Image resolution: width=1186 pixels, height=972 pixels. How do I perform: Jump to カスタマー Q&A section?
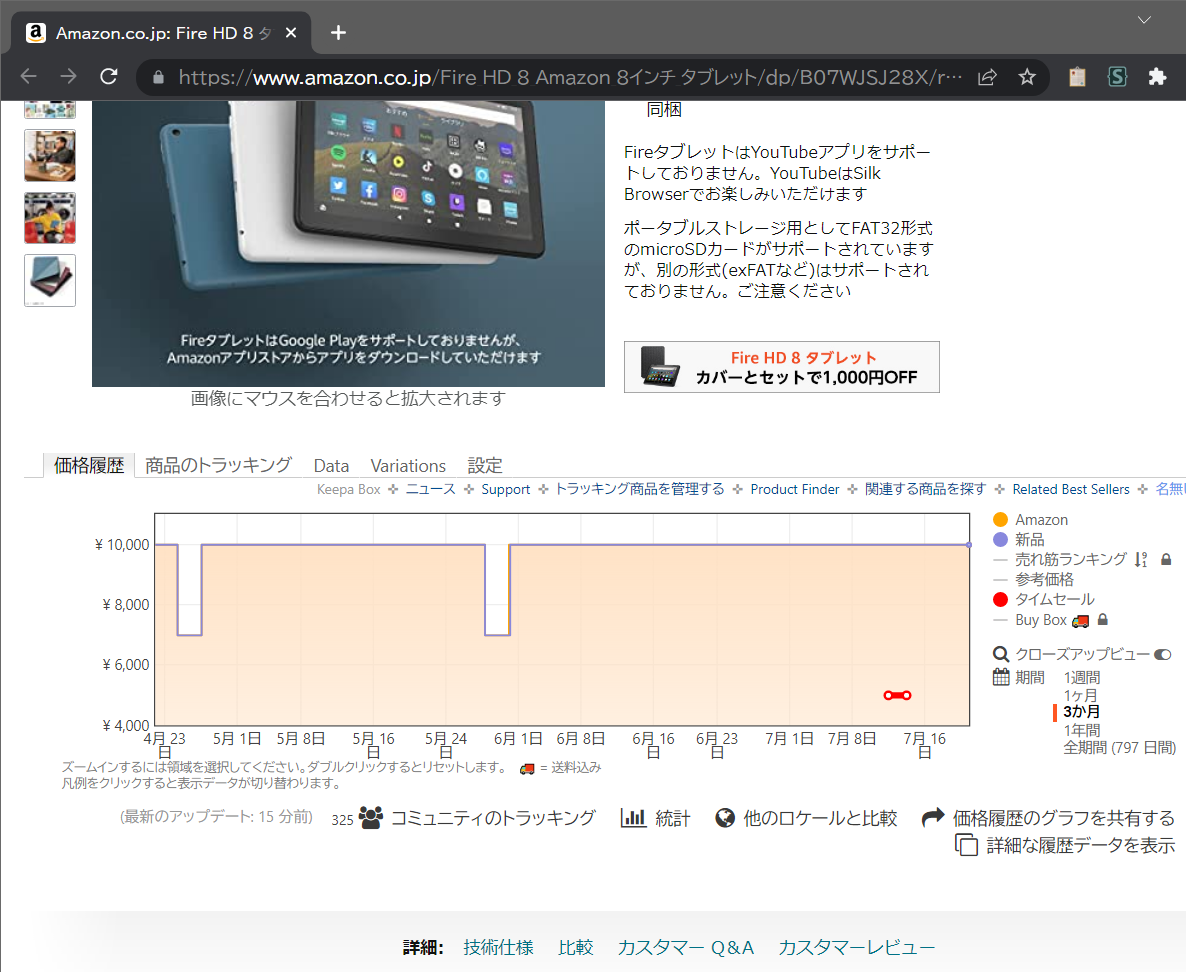point(685,947)
